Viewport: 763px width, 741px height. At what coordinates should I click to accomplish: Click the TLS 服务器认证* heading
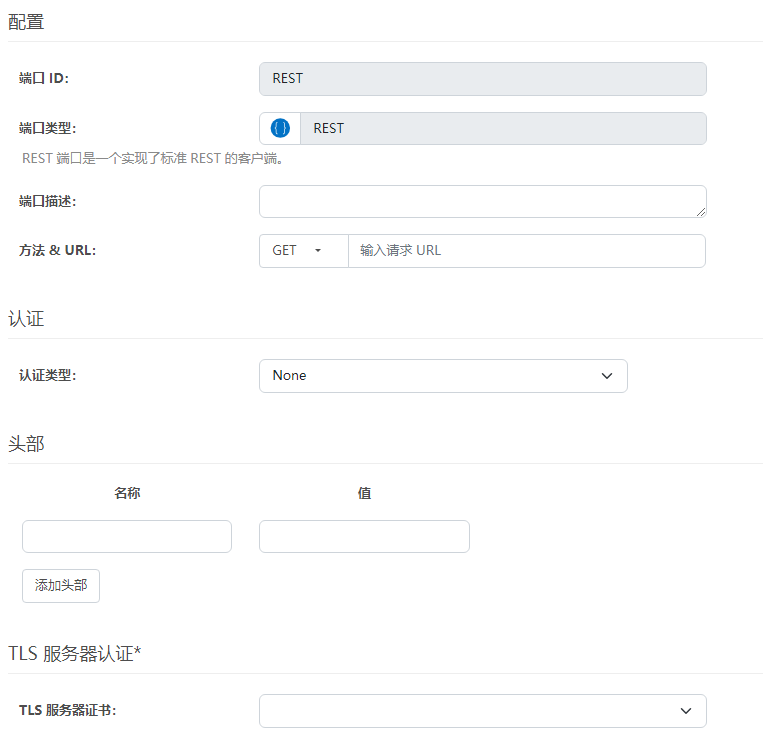click(x=74, y=653)
